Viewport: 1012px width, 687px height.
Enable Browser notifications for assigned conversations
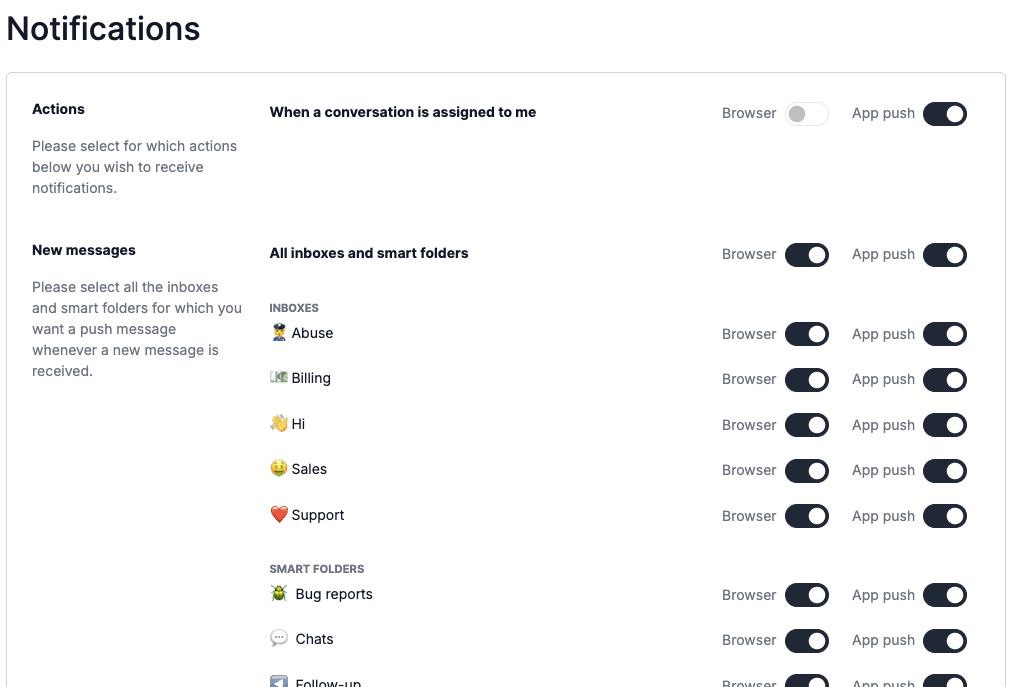coord(806,114)
